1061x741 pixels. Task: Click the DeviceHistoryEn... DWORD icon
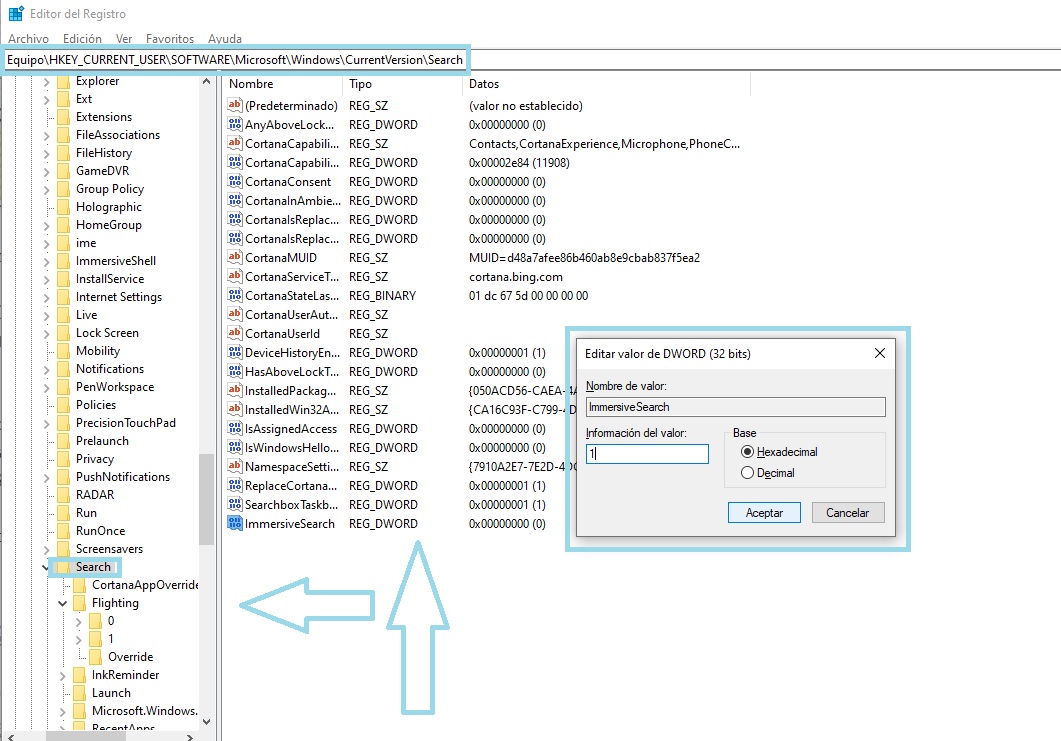(x=235, y=352)
